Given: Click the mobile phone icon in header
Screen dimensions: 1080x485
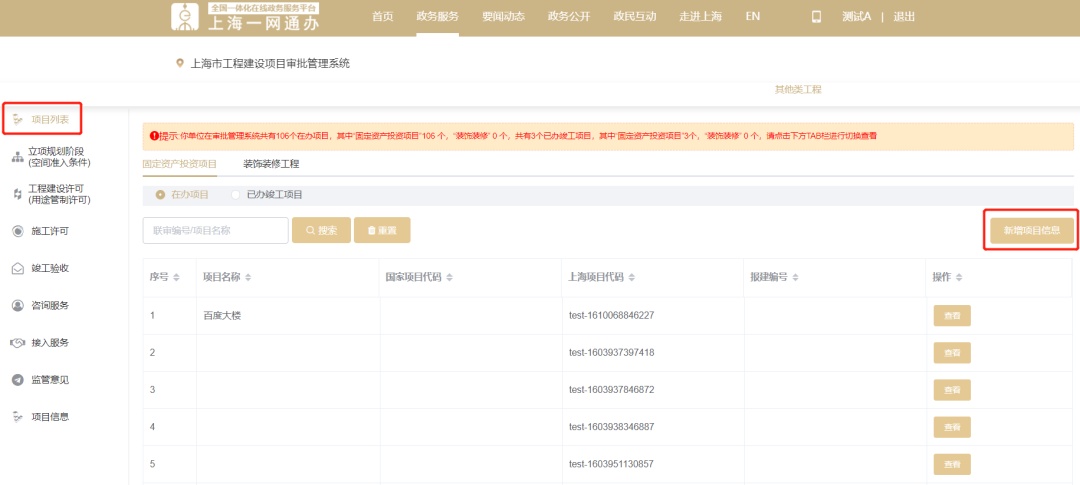Looking at the screenshot, I should point(816,17).
